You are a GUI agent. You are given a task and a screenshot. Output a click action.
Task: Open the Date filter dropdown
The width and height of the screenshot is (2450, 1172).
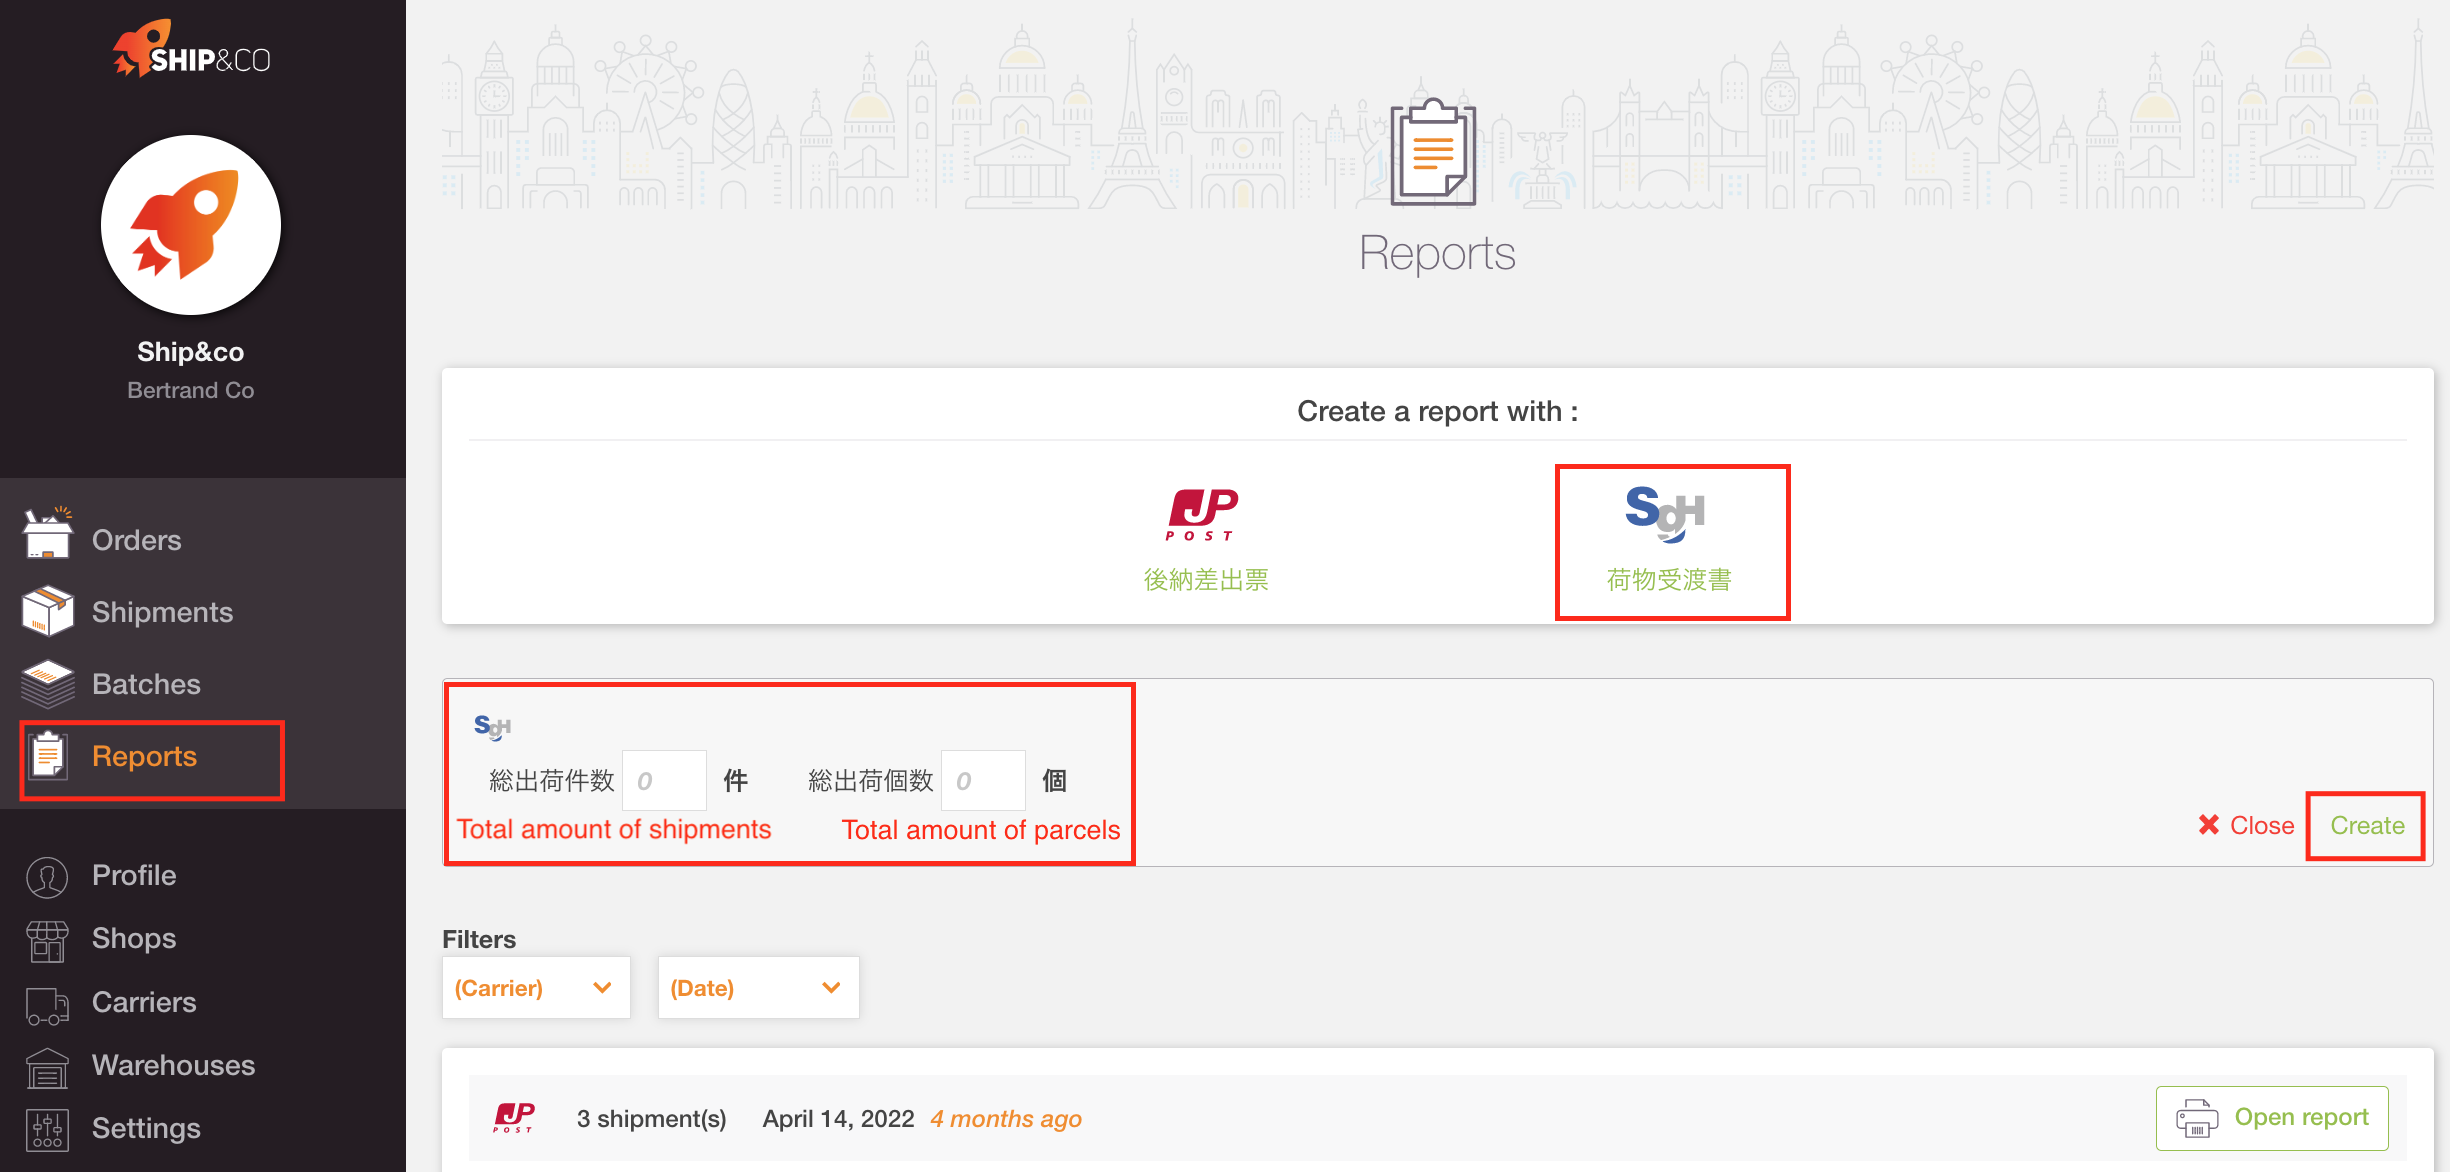coord(758,988)
